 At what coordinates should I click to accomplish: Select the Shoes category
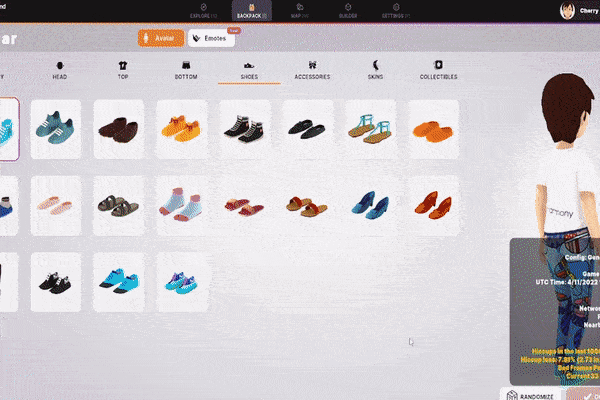249,70
